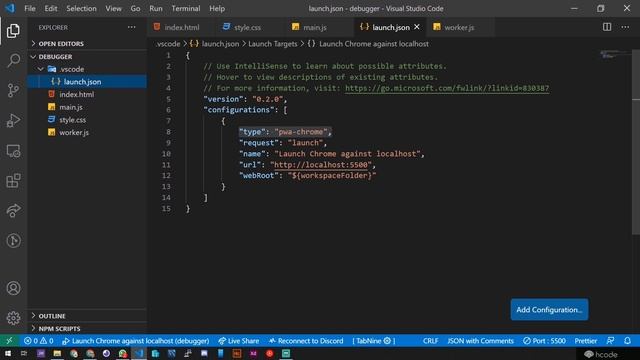Open the Source Control view icon
The image size is (640, 360).
pyautogui.click(x=13, y=90)
